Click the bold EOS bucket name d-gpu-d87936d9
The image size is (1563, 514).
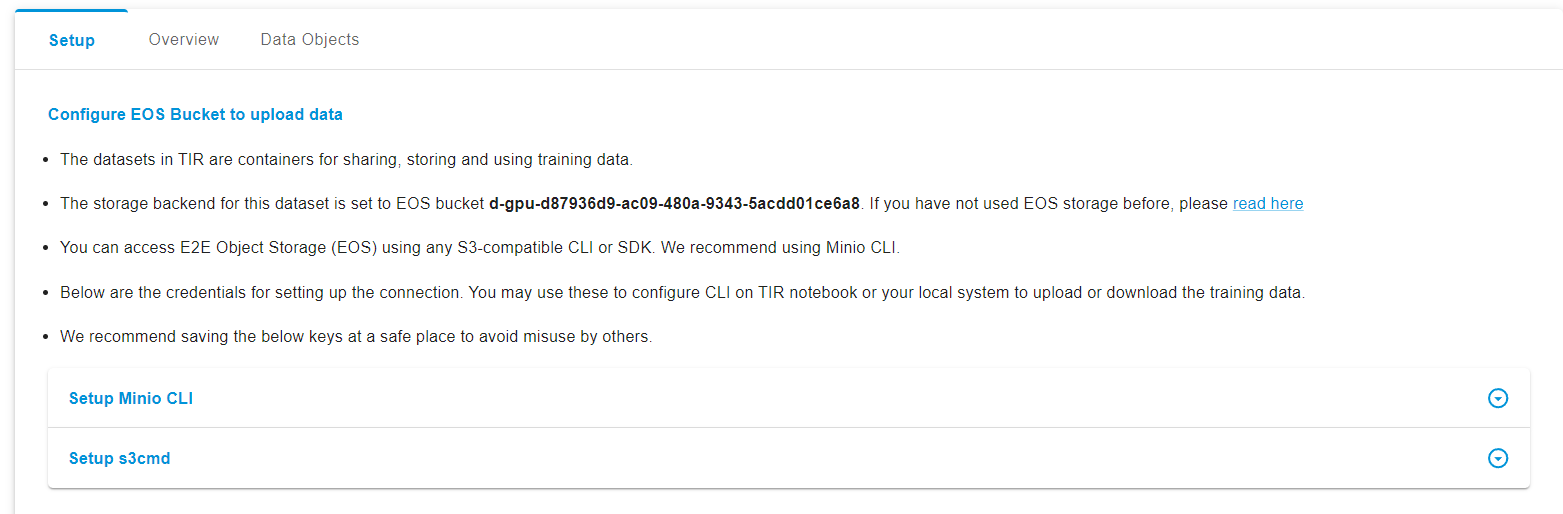pos(674,203)
